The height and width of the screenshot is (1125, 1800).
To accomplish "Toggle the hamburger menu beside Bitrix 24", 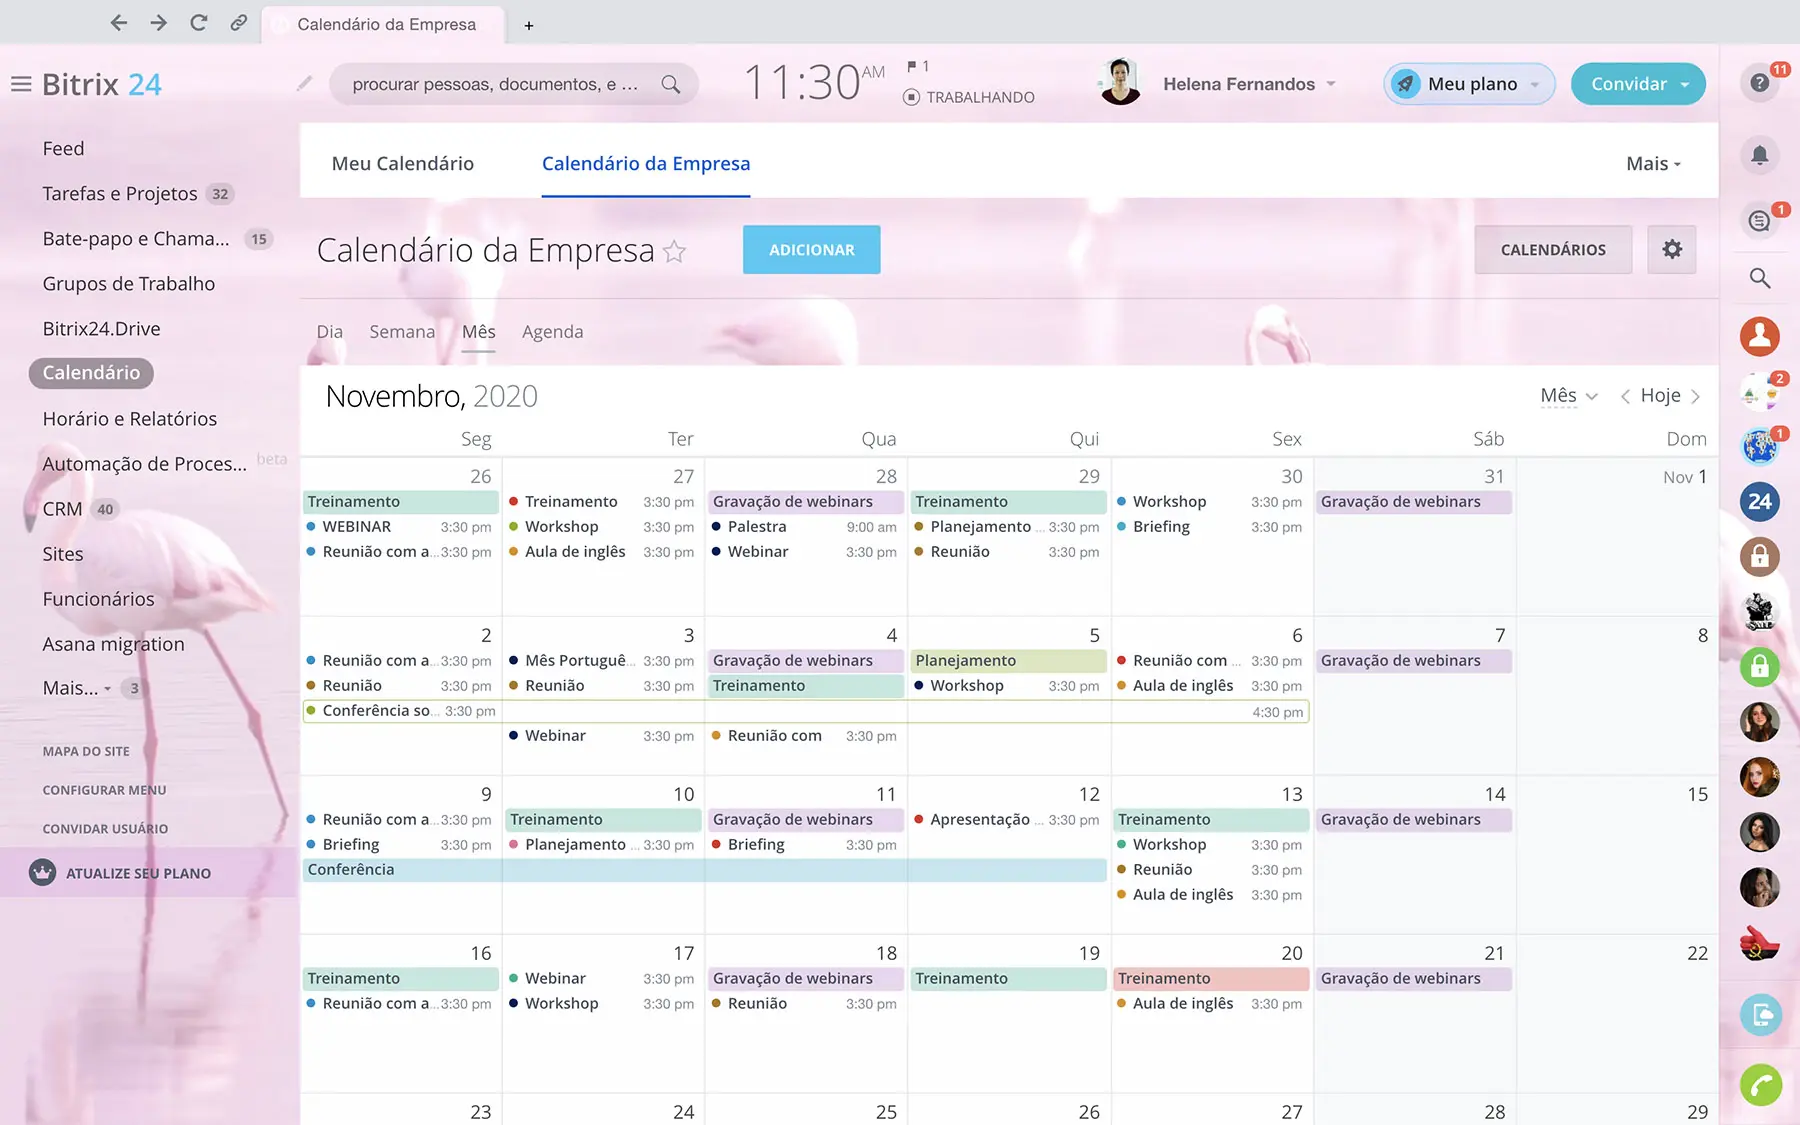I will coord(21,84).
